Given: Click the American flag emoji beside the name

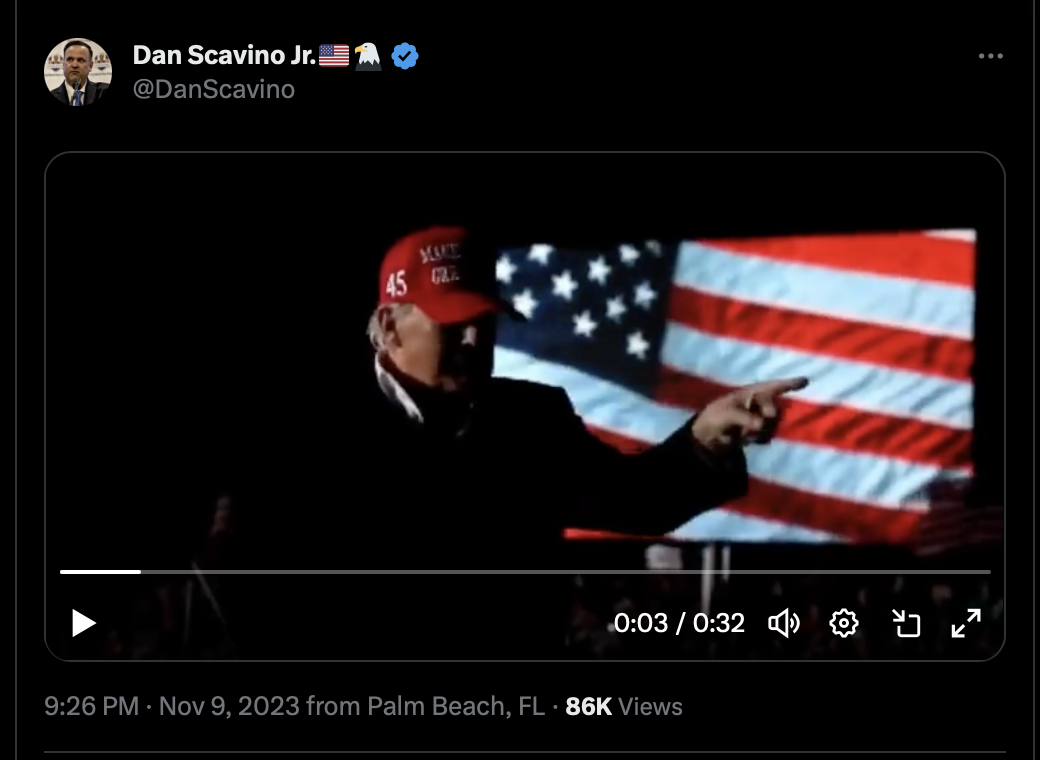Looking at the screenshot, I should (334, 56).
